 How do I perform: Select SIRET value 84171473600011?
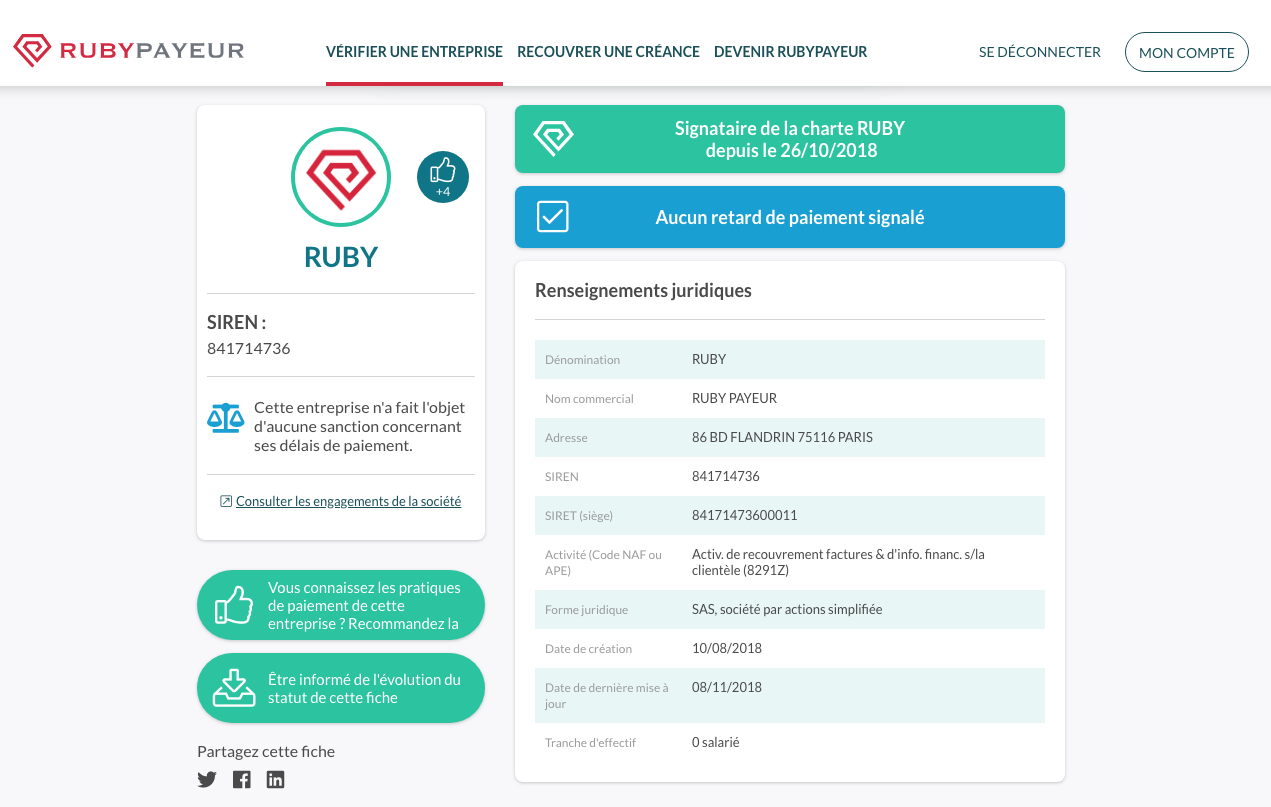(745, 515)
